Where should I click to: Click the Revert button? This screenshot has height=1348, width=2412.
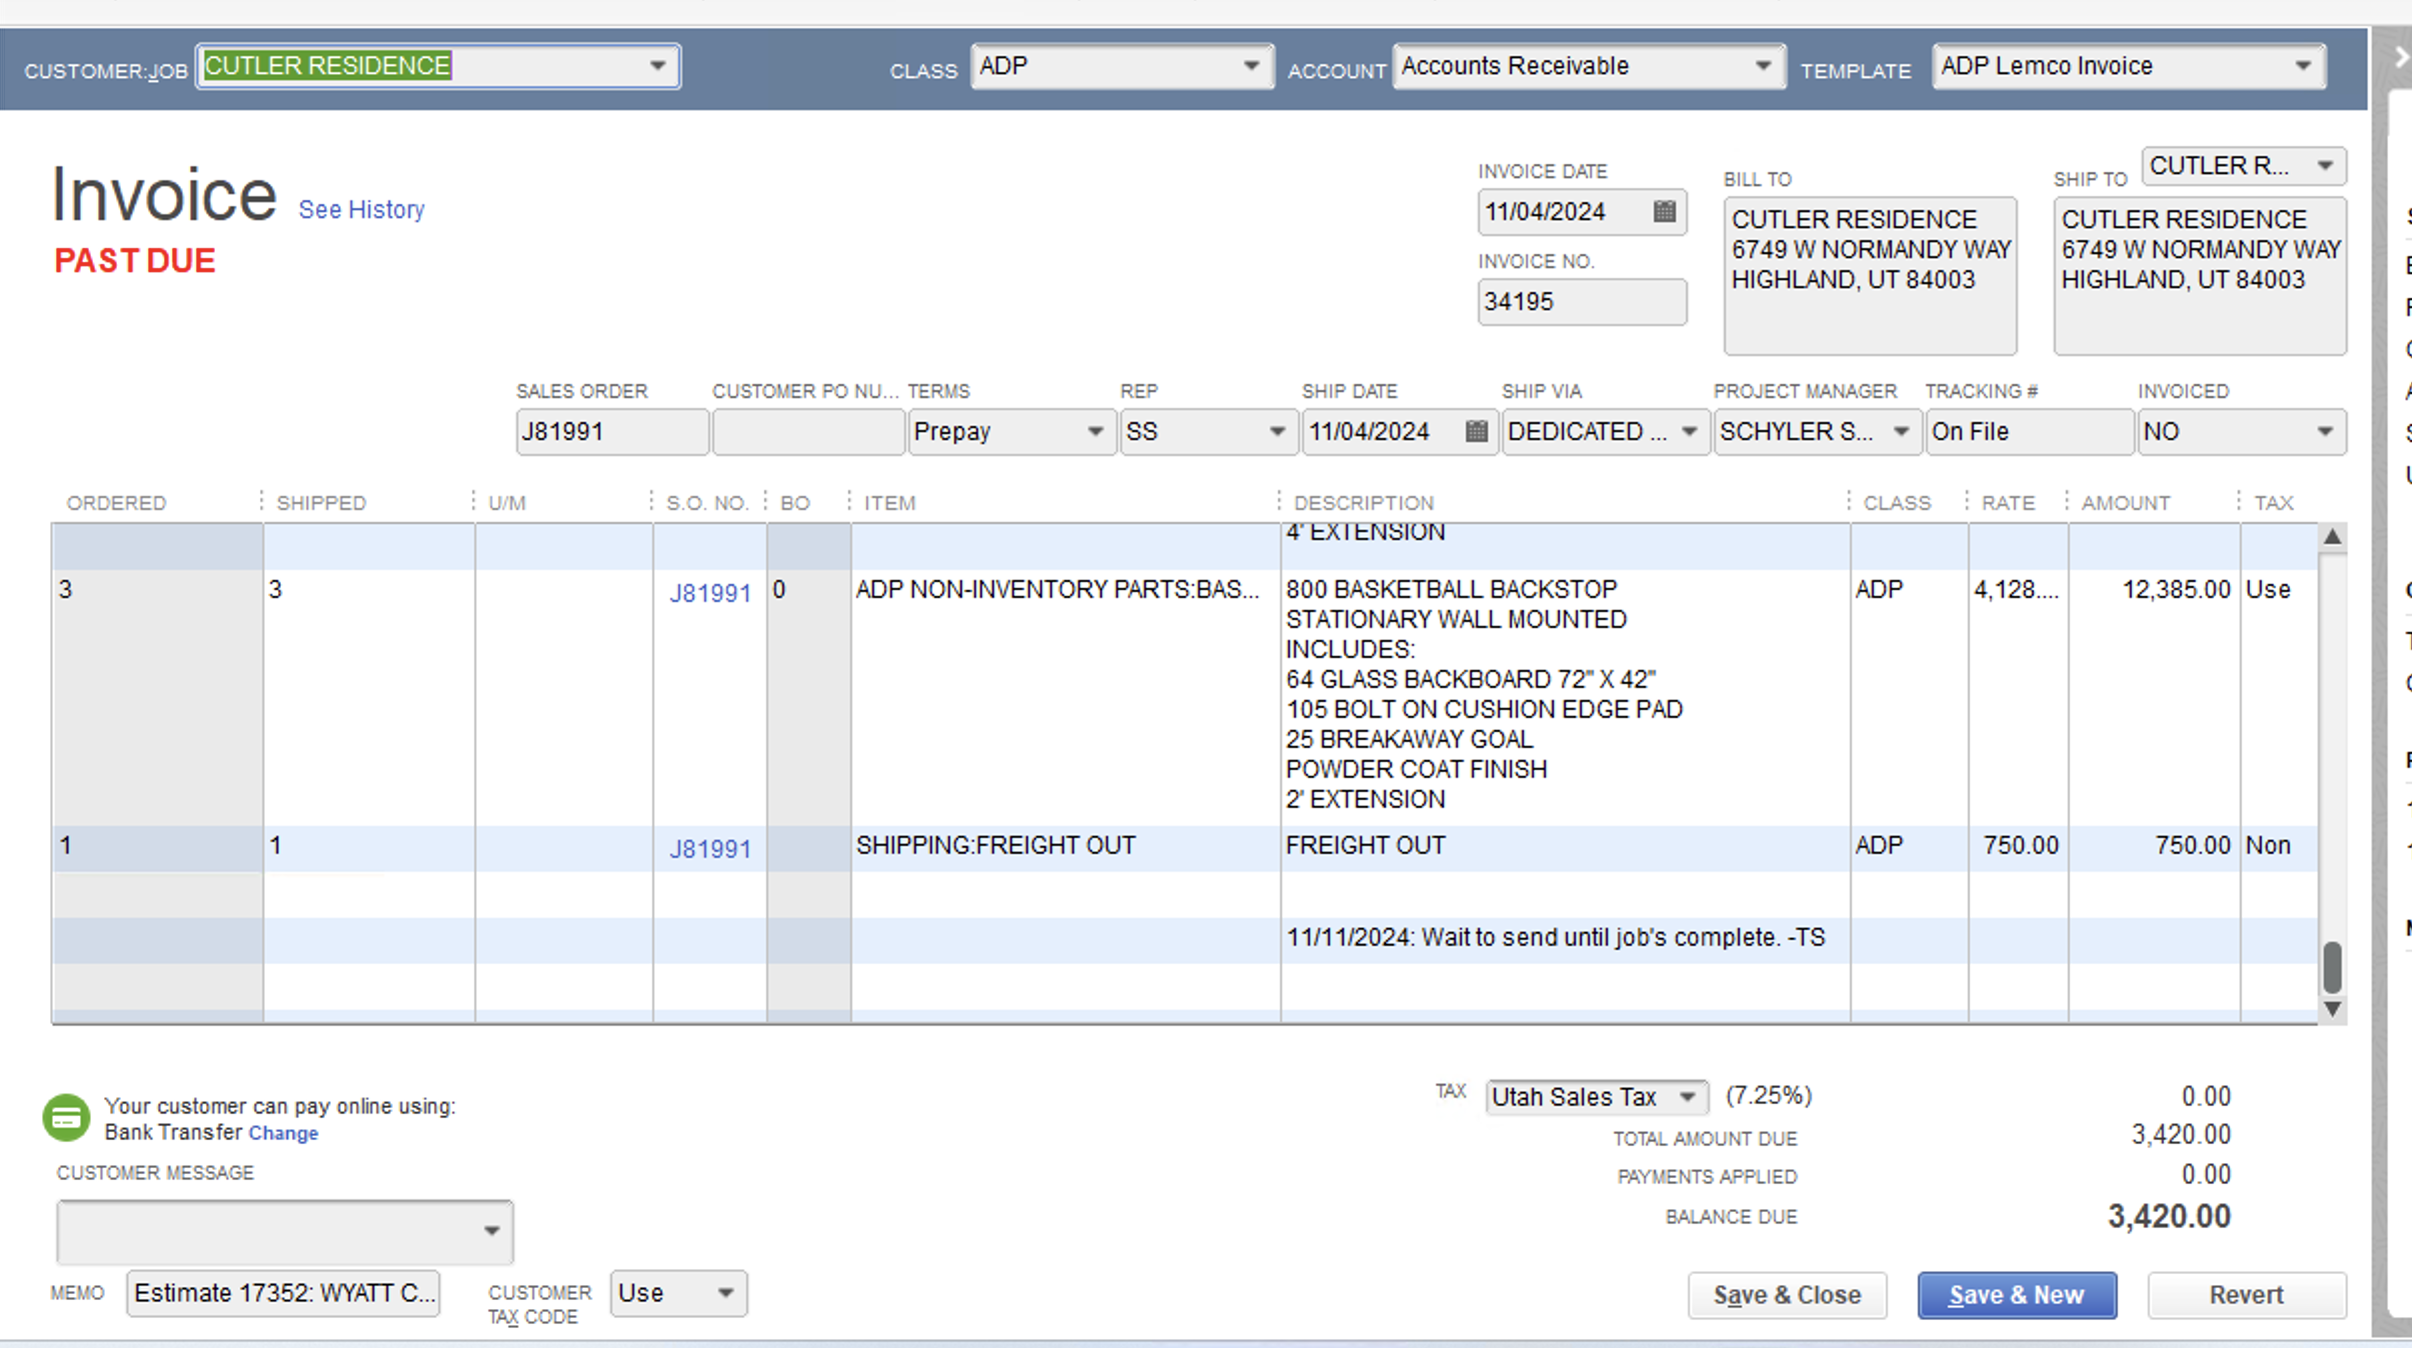coord(2245,1295)
